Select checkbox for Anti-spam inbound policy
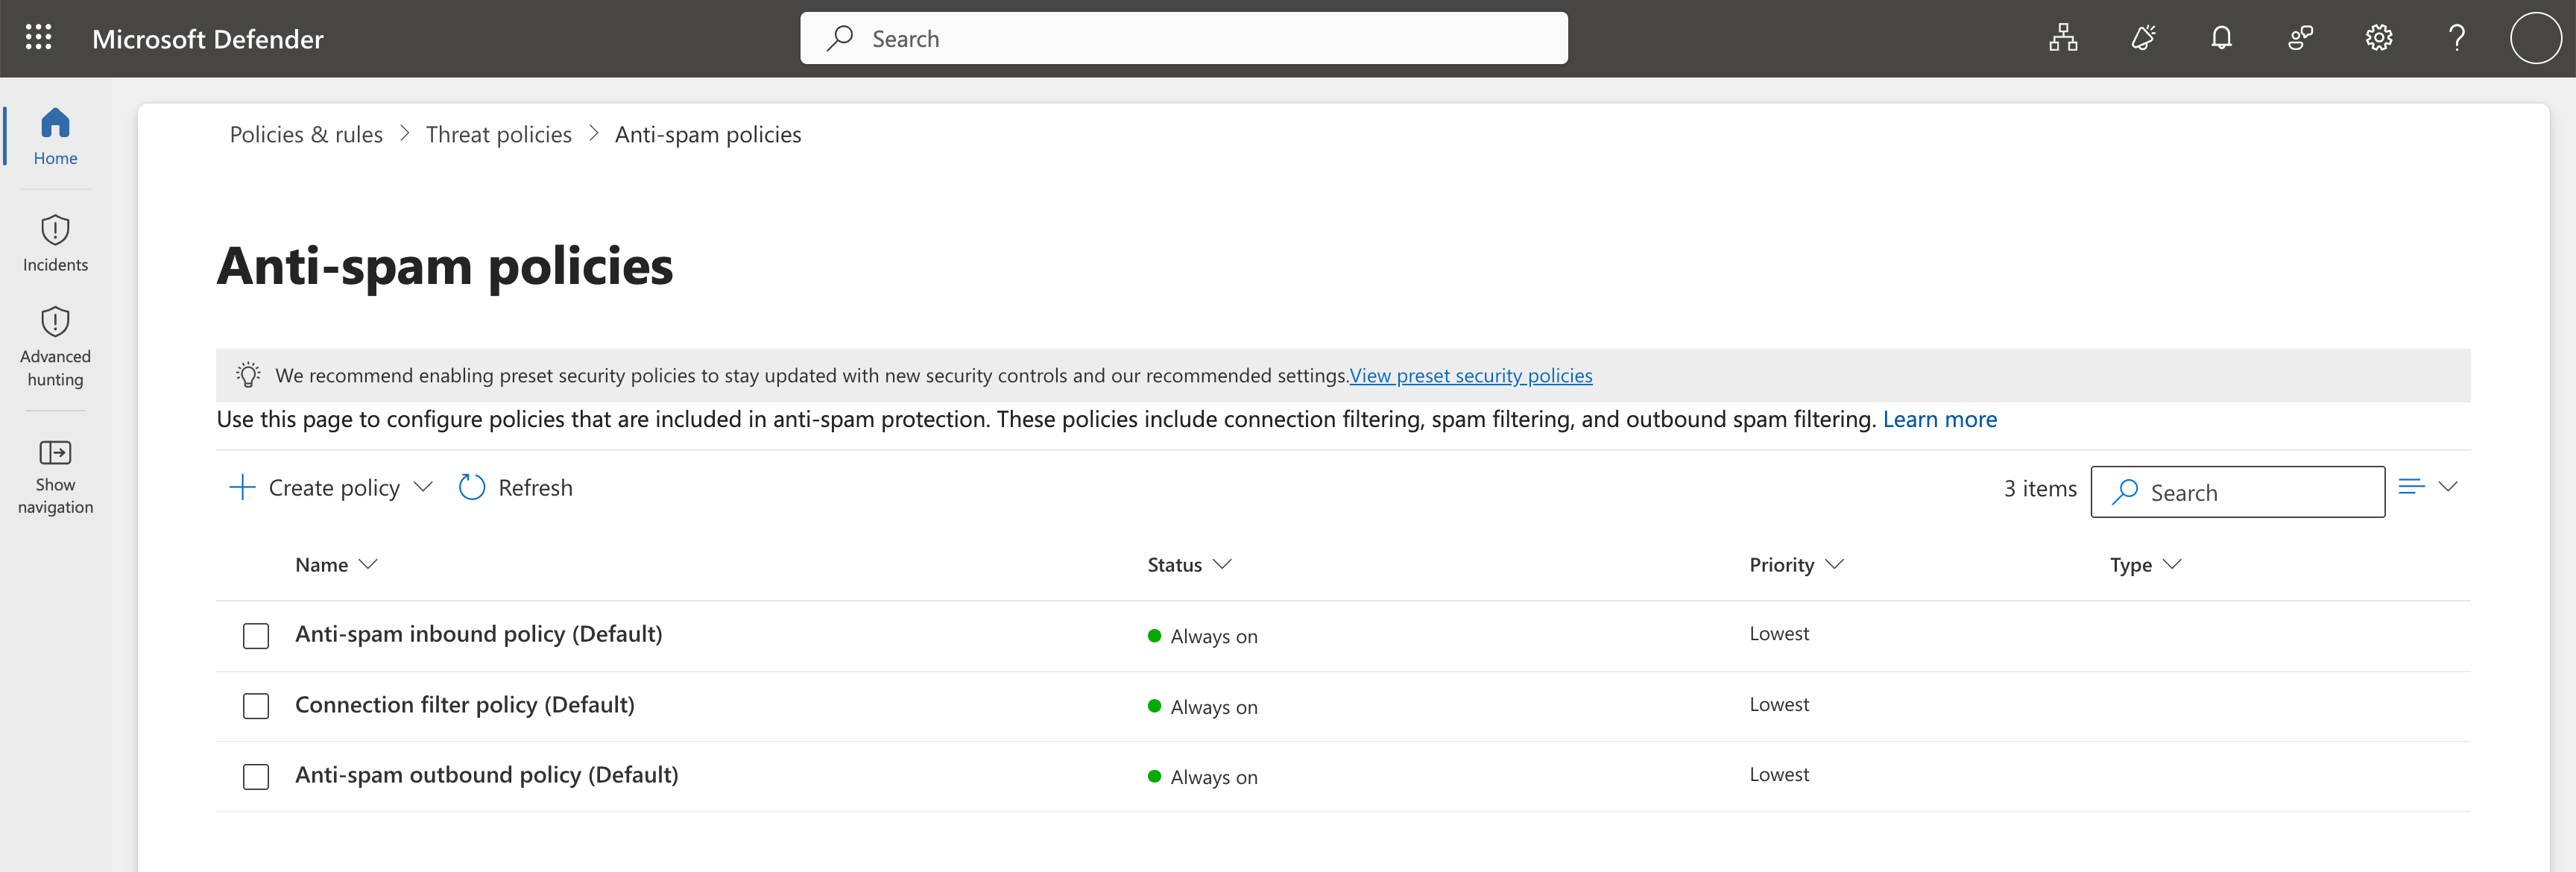This screenshot has width=2576, height=872. pos(256,636)
